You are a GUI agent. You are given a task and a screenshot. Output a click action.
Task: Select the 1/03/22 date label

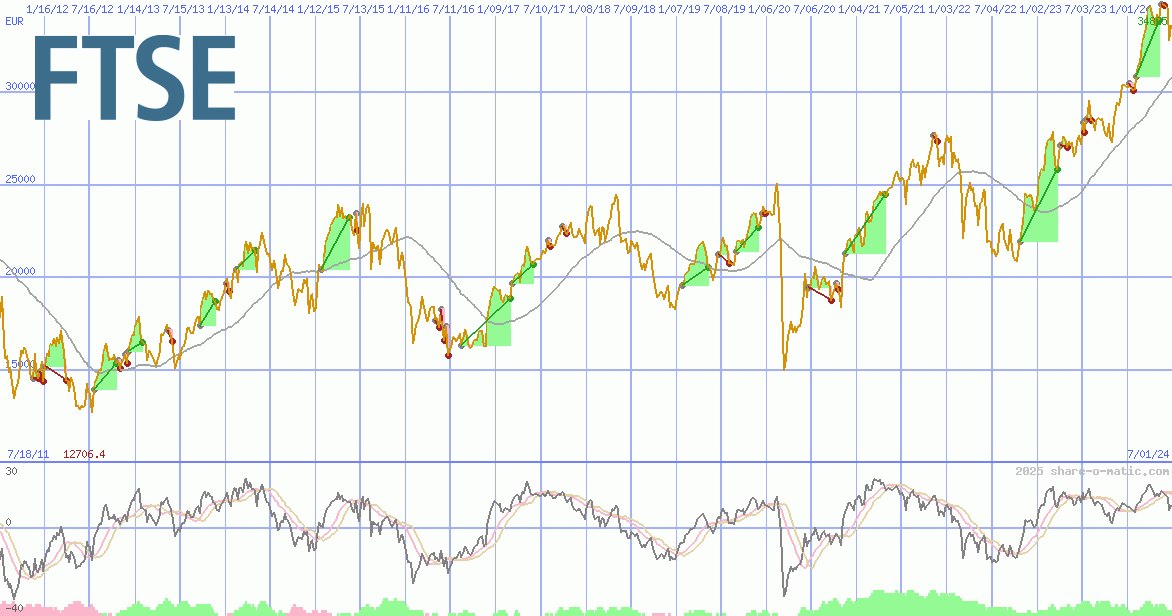[x=949, y=9]
